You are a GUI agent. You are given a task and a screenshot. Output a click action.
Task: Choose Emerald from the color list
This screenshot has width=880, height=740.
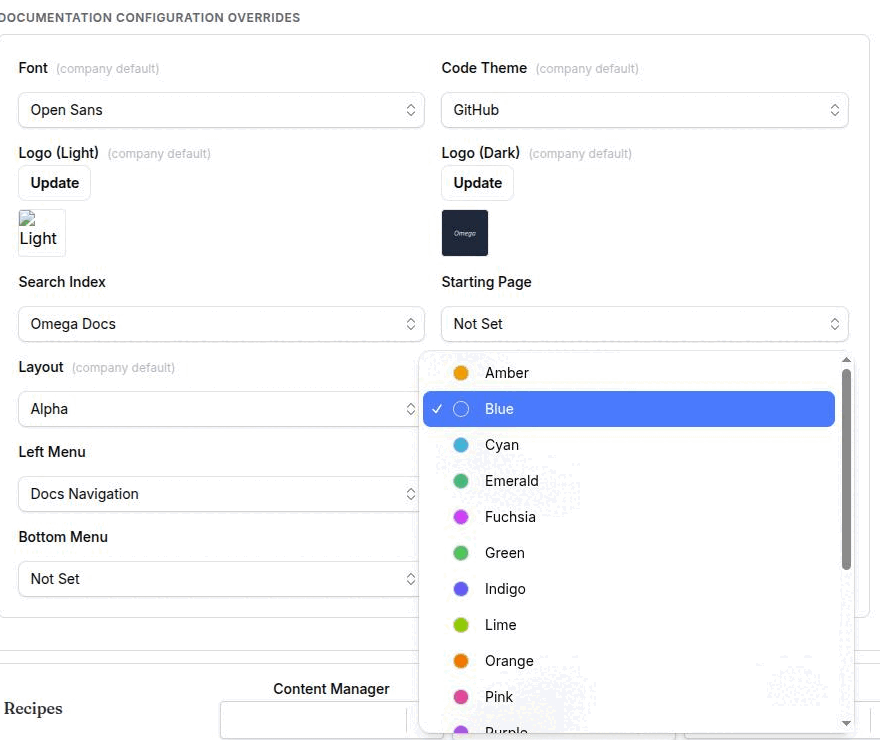click(629, 481)
